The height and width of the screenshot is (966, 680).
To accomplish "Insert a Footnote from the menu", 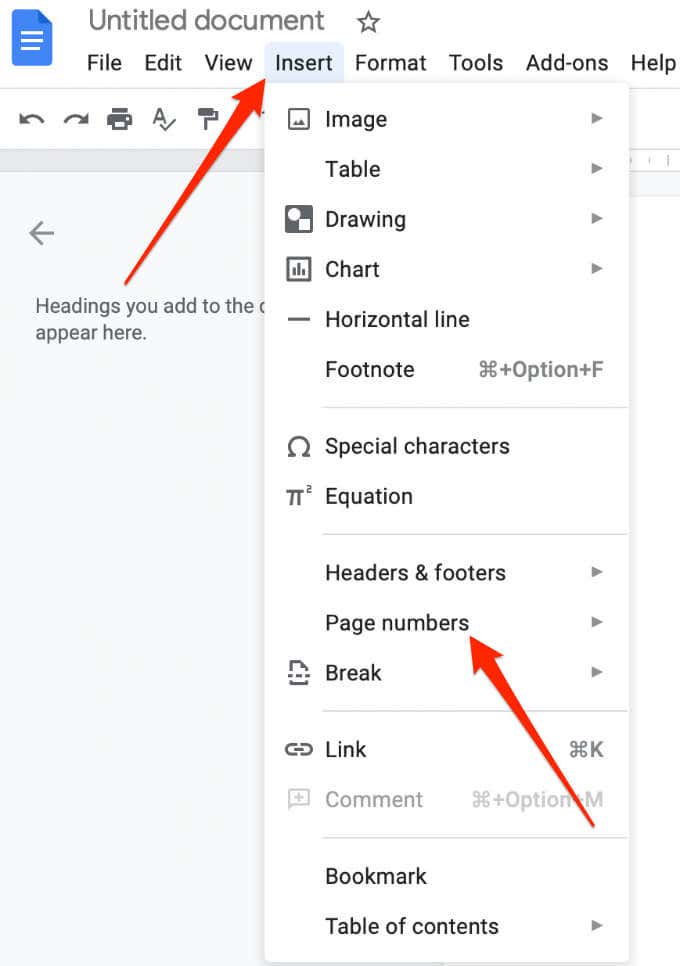I will click(447, 370).
